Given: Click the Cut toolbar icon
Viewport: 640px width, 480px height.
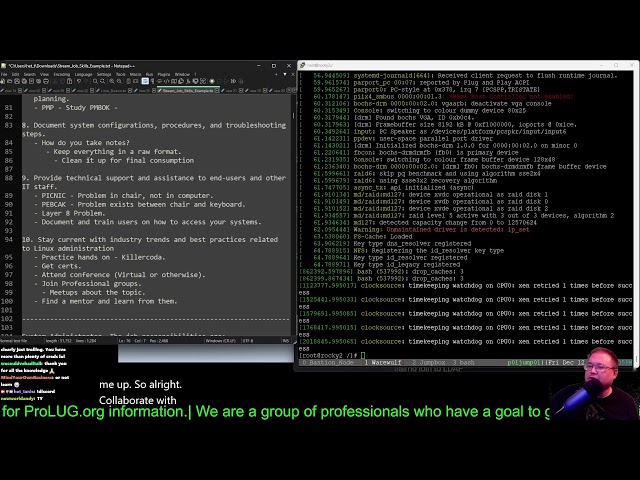Looking at the screenshot, I should [x=55, y=81].
